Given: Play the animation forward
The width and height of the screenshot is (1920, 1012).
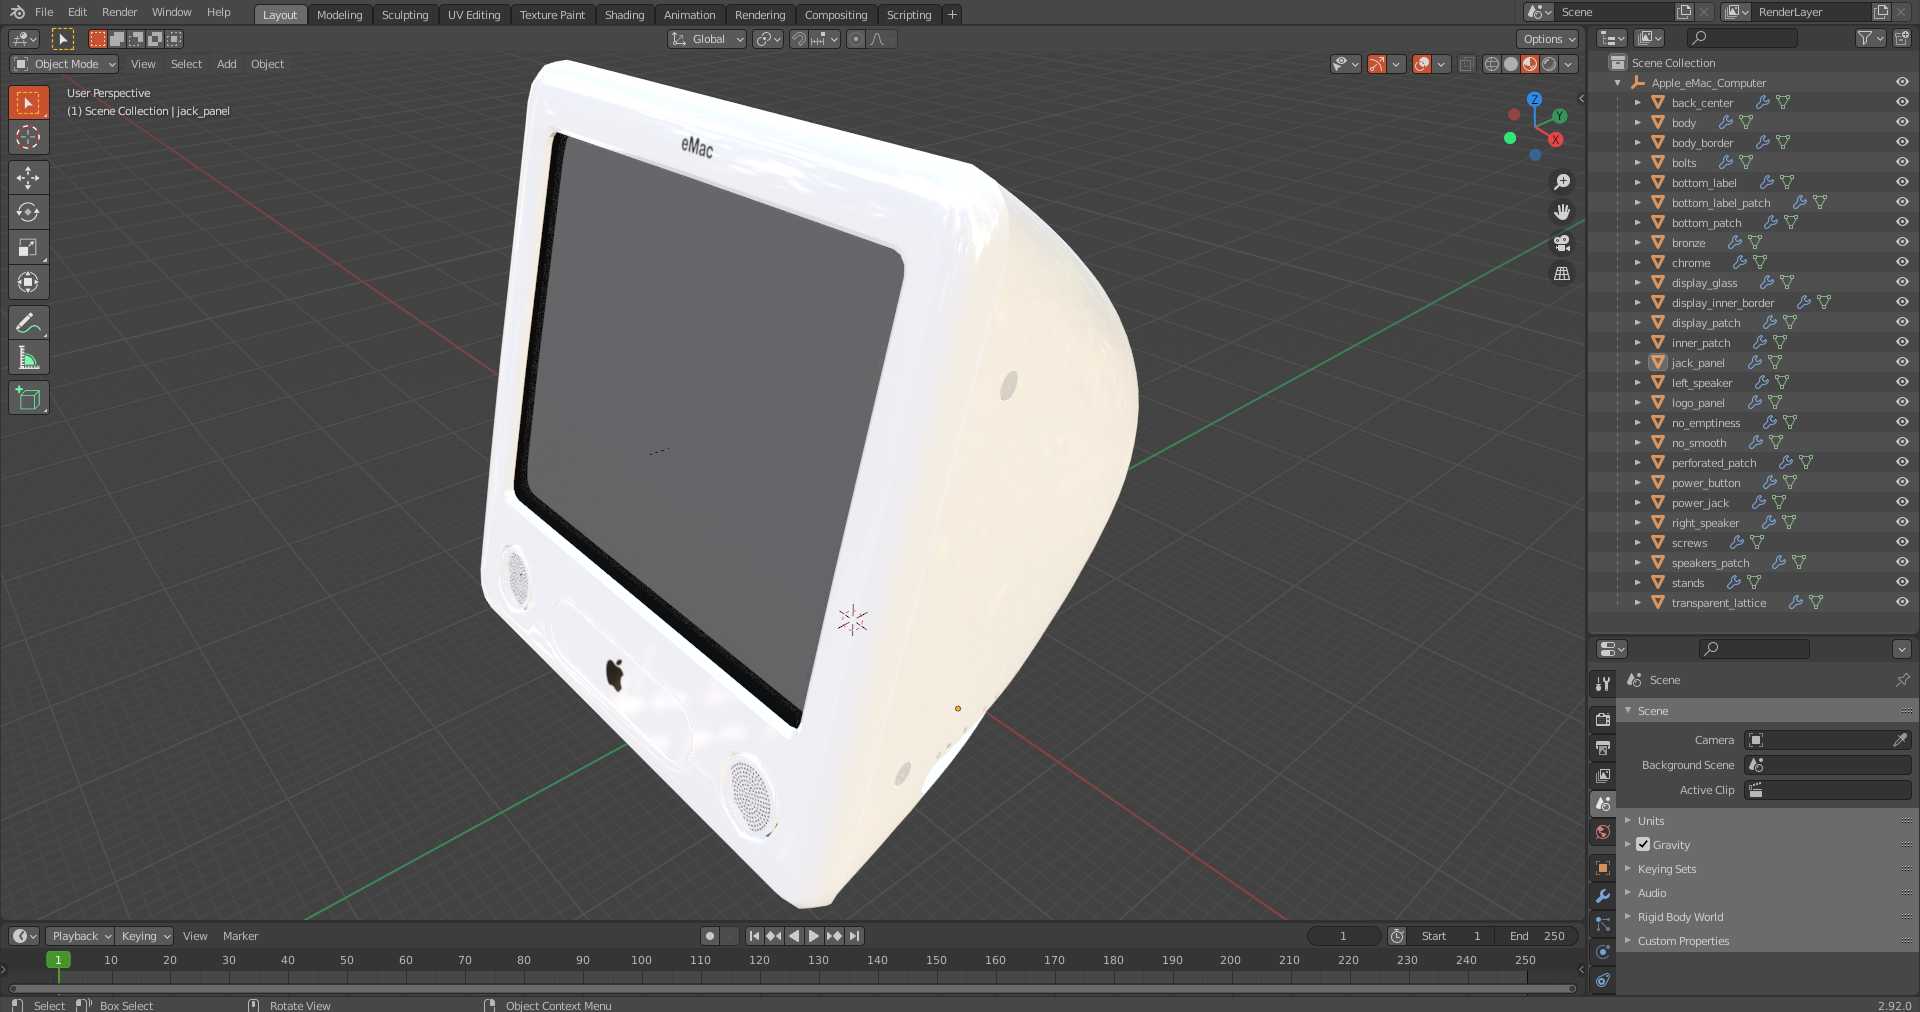Looking at the screenshot, I should (814, 936).
